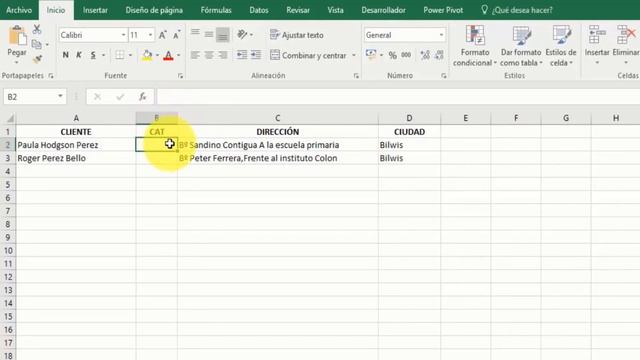The height and width of the screenshot is (360, 640).
Task: Decrease font size with small A icon
Action: click(x=176, y=35)
